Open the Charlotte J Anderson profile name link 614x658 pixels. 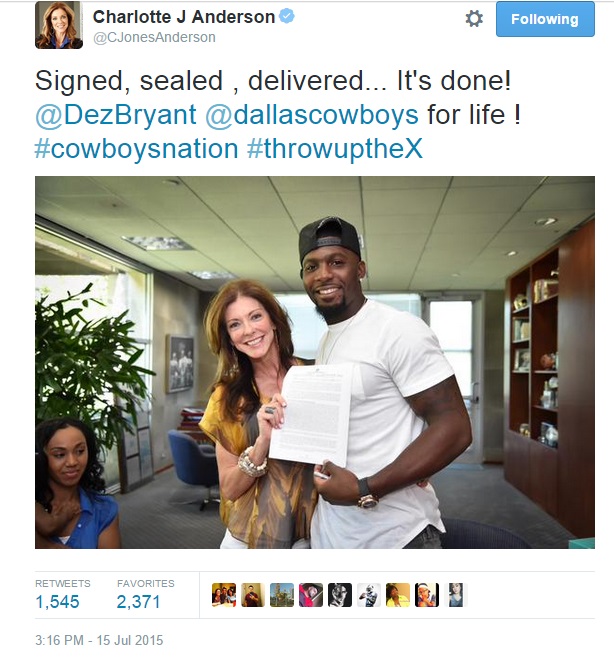[184, 17]
